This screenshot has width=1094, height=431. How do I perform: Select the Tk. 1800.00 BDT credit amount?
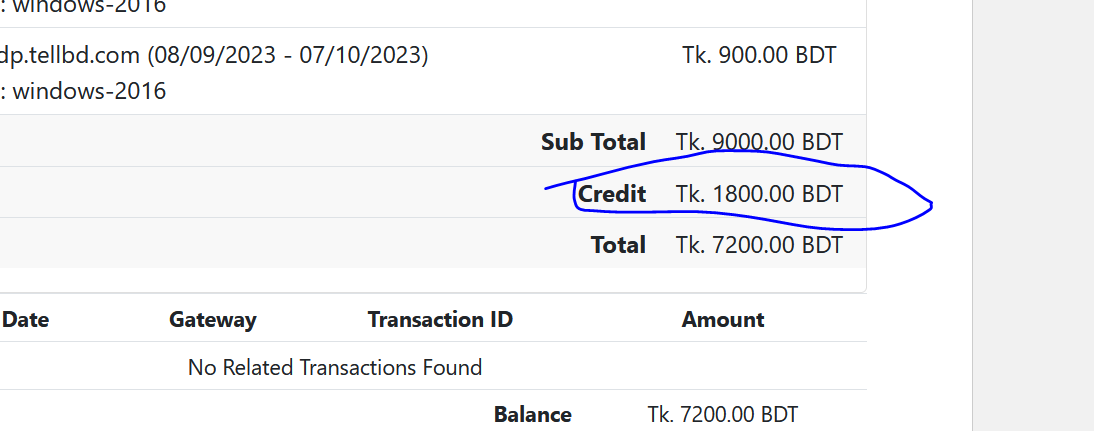point(759,194)
